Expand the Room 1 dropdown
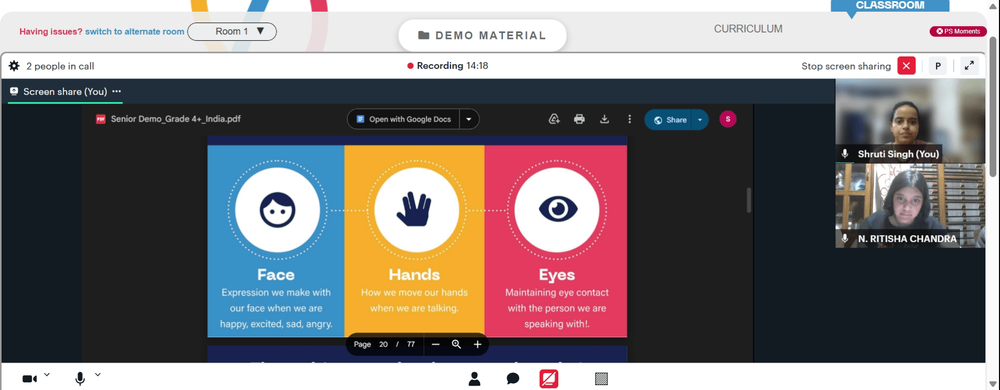 pyautogui.click(x=232, y=31)
